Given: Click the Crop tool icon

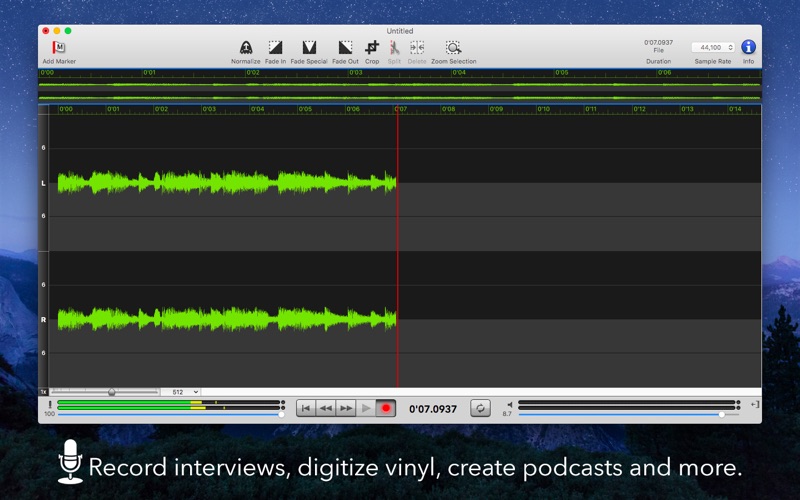Looking at the screenshot, I should [372, 48].
